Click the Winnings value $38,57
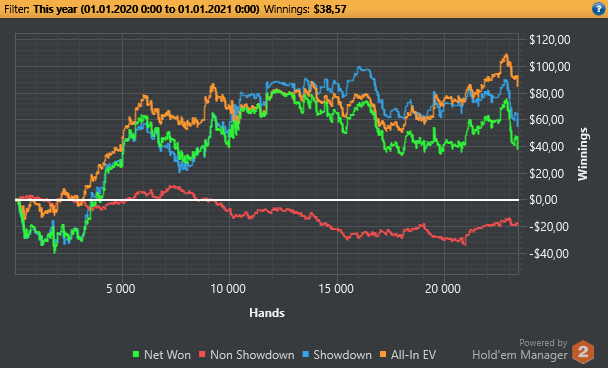The height and width of the screenshot is (368, 608). (330, 9)
